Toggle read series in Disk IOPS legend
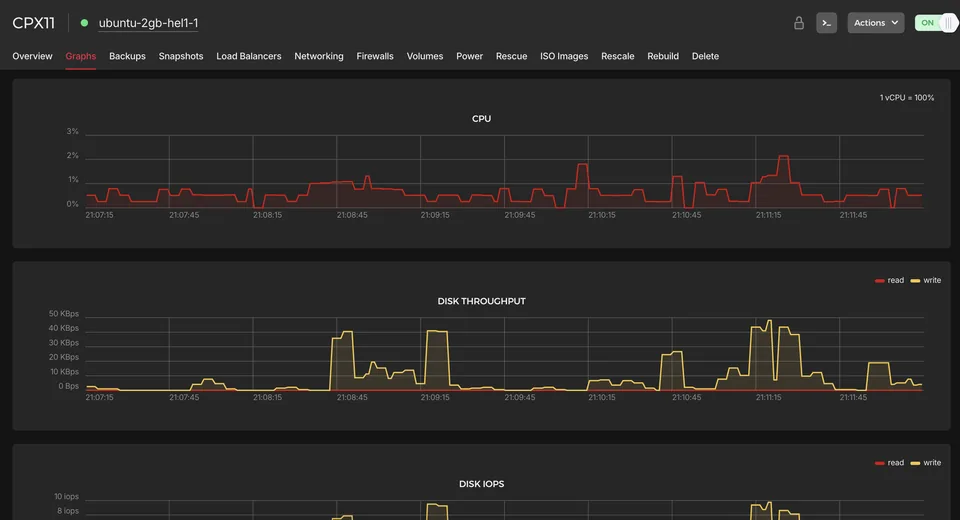 [890, 462]
